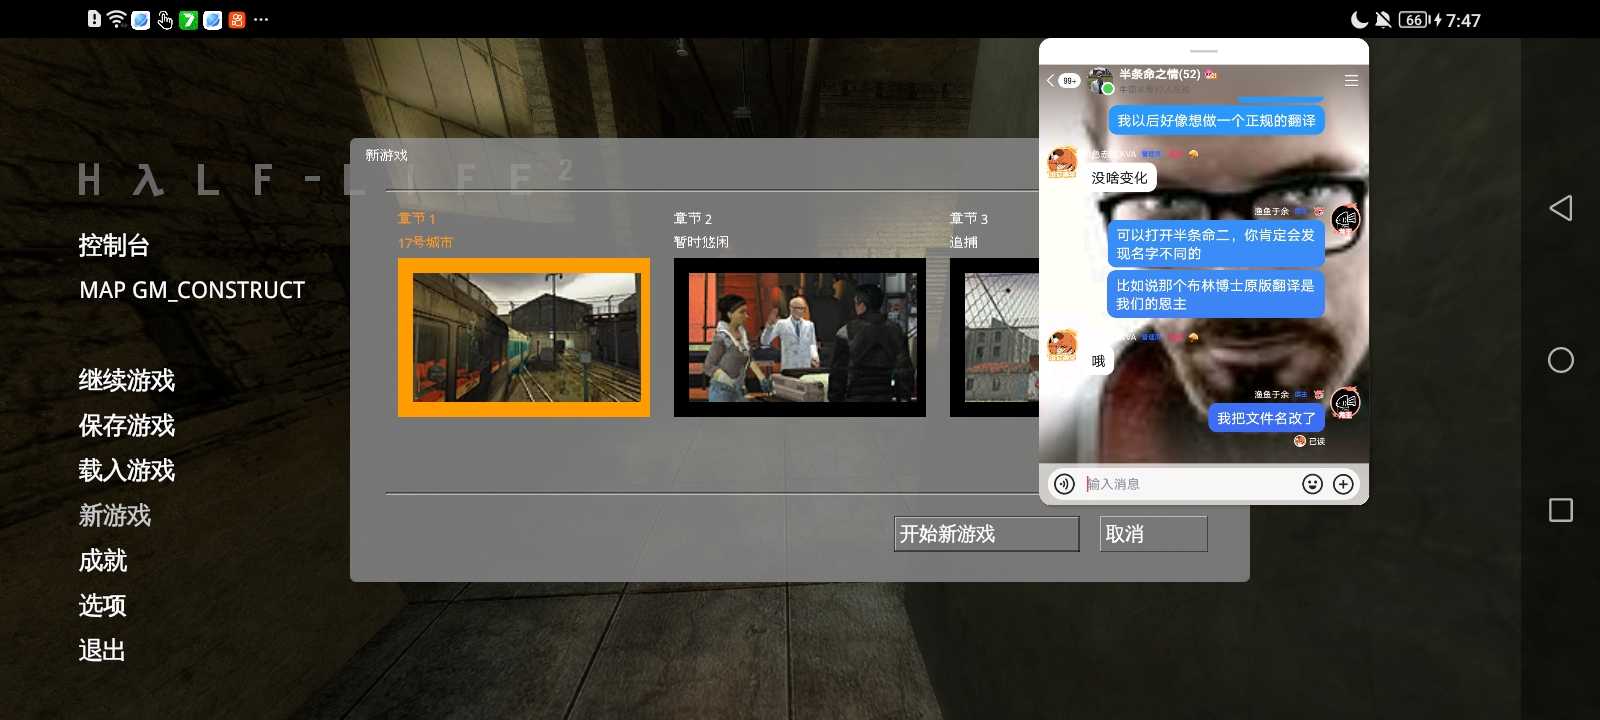Select 新游戏 in main menu
The width and height of the screenshot is (1600, 720).
tap(115, 515)
